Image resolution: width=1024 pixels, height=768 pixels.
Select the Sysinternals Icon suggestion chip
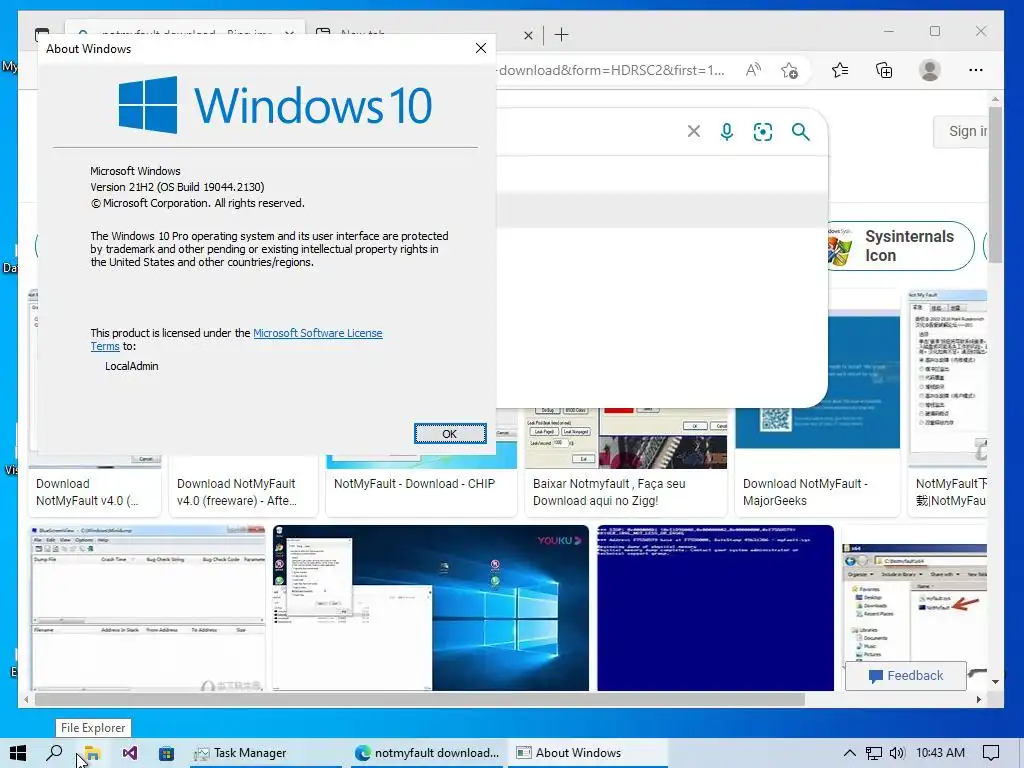(x=900, y=246)
